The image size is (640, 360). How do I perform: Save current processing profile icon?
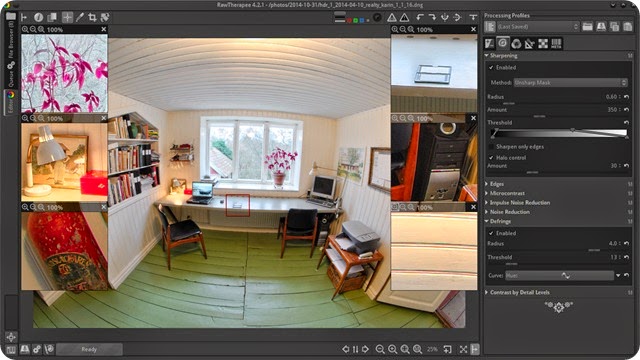tap(601, 27)
